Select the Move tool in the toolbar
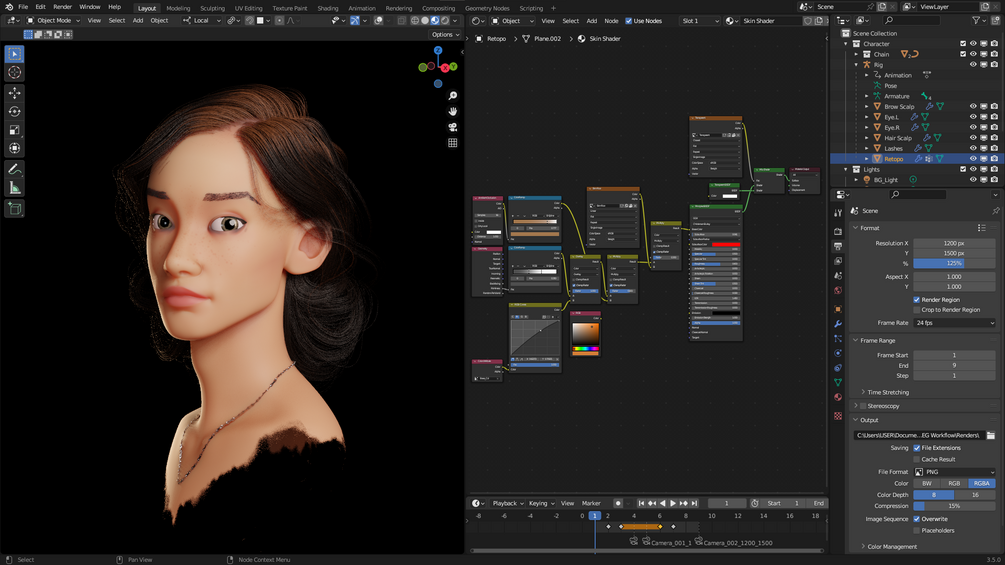The width and height of the screenshot is (1005, 565). (x=14, y=92)
